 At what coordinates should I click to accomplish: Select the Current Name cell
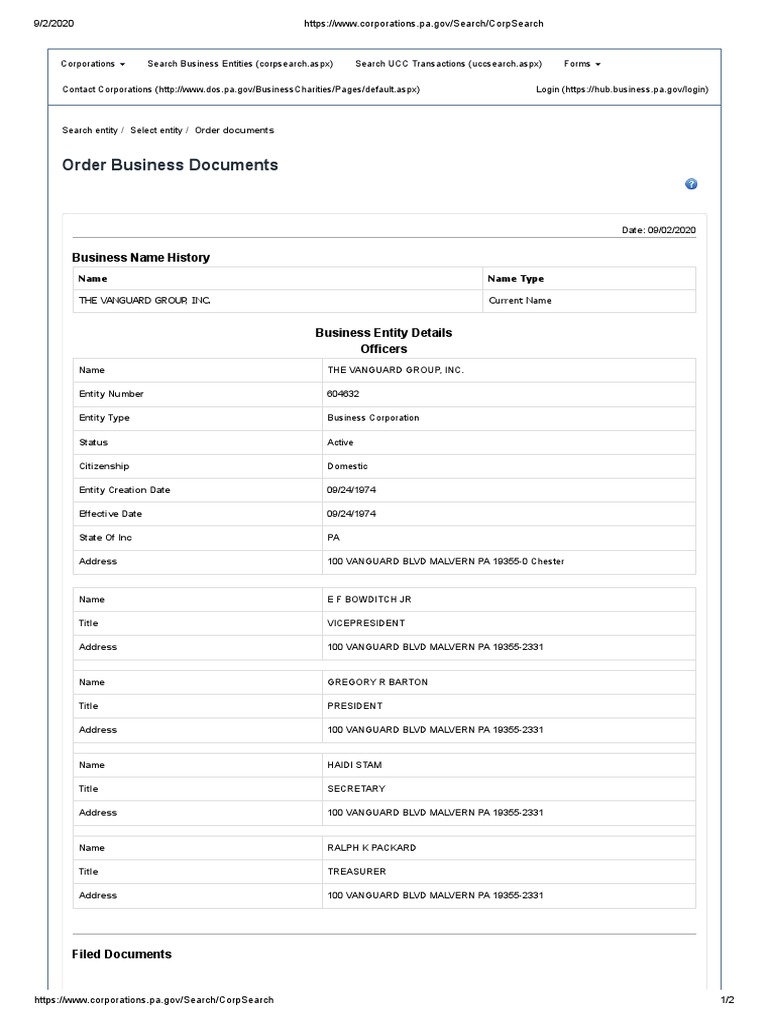[520, 301]
